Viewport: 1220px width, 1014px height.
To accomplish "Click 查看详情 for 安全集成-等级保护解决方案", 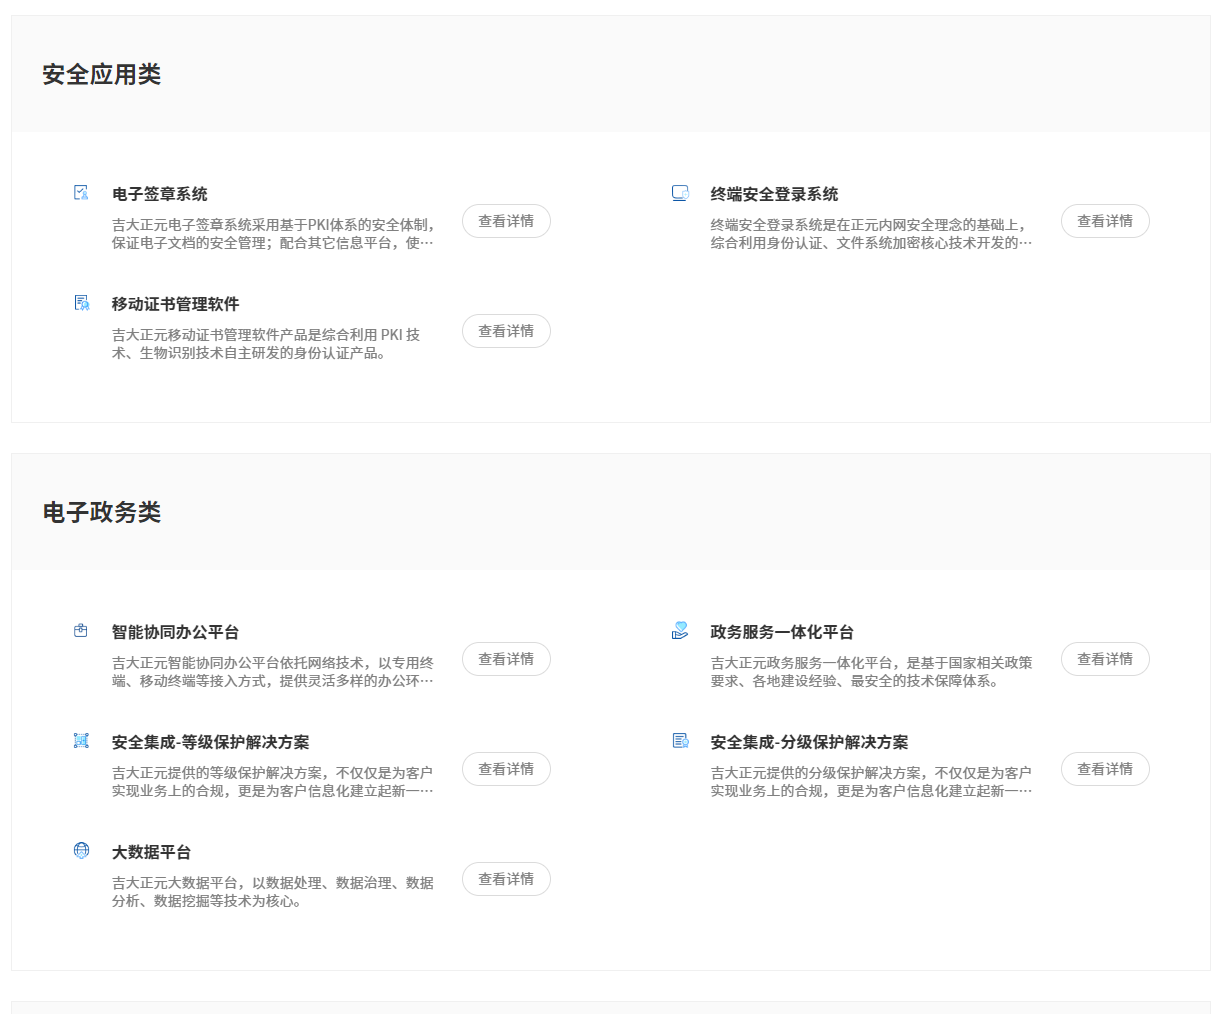I will pyautogui.click(x=506, y=769).
